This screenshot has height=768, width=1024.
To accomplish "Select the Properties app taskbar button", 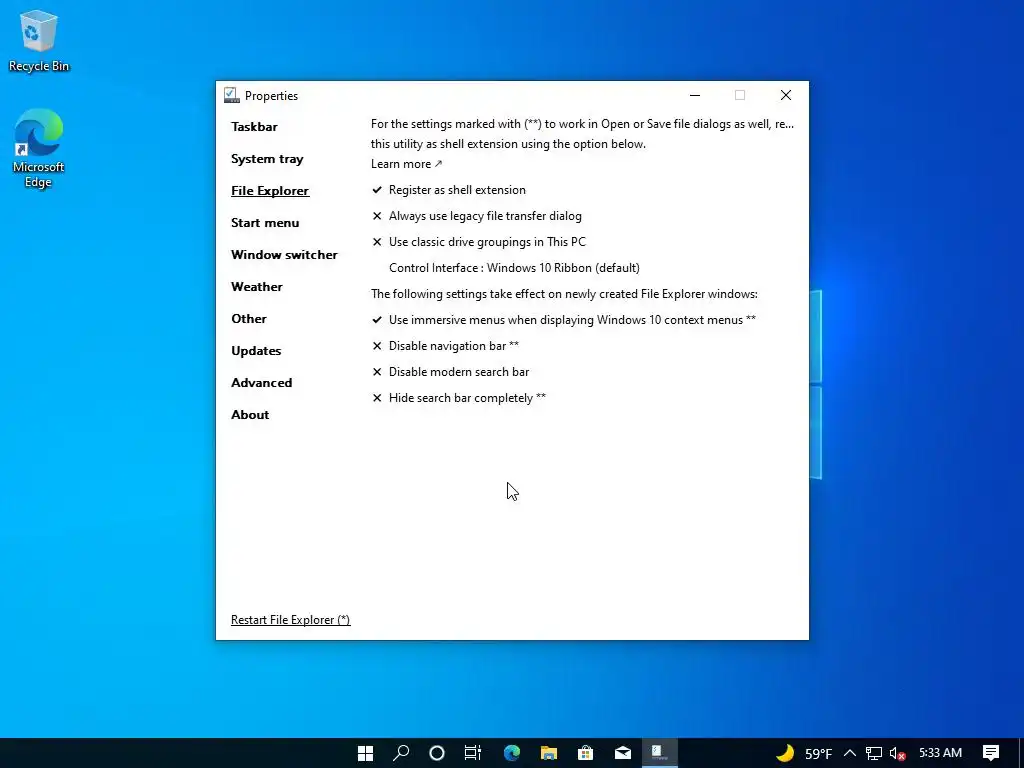I will tap(660, 753).
